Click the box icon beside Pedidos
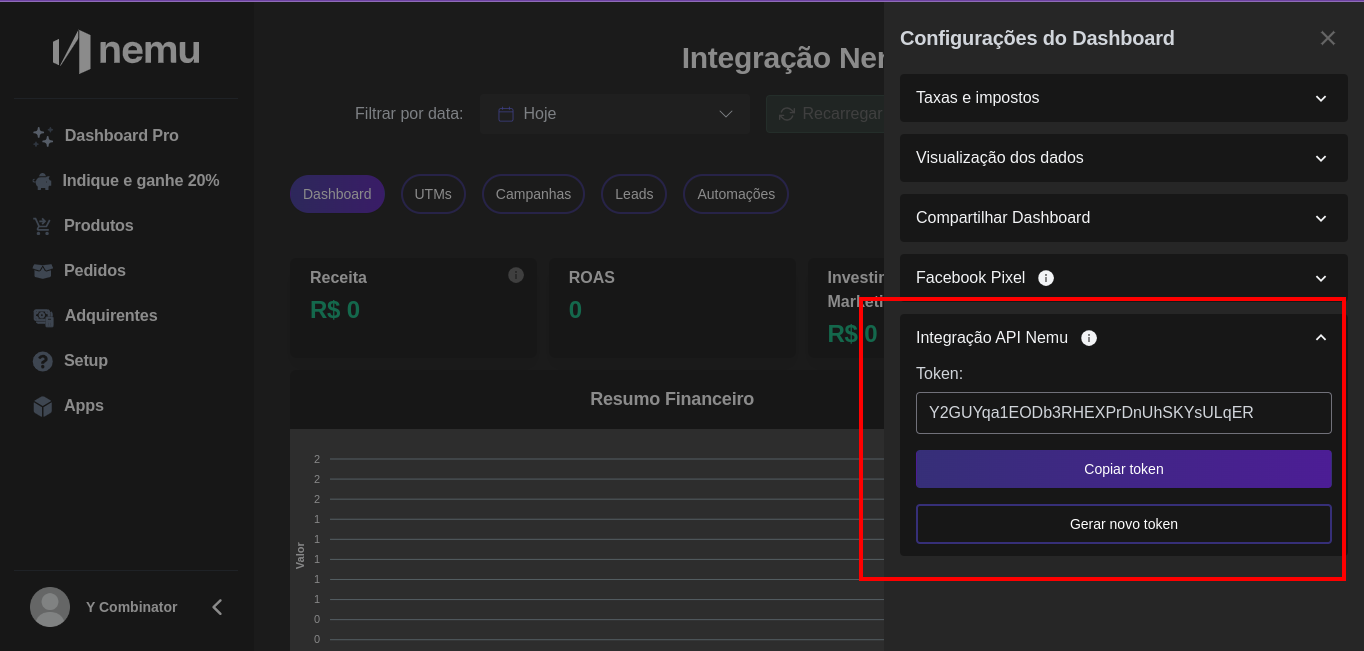Image resolution: width=1364 pixels, height=651 pixels. 42,271
